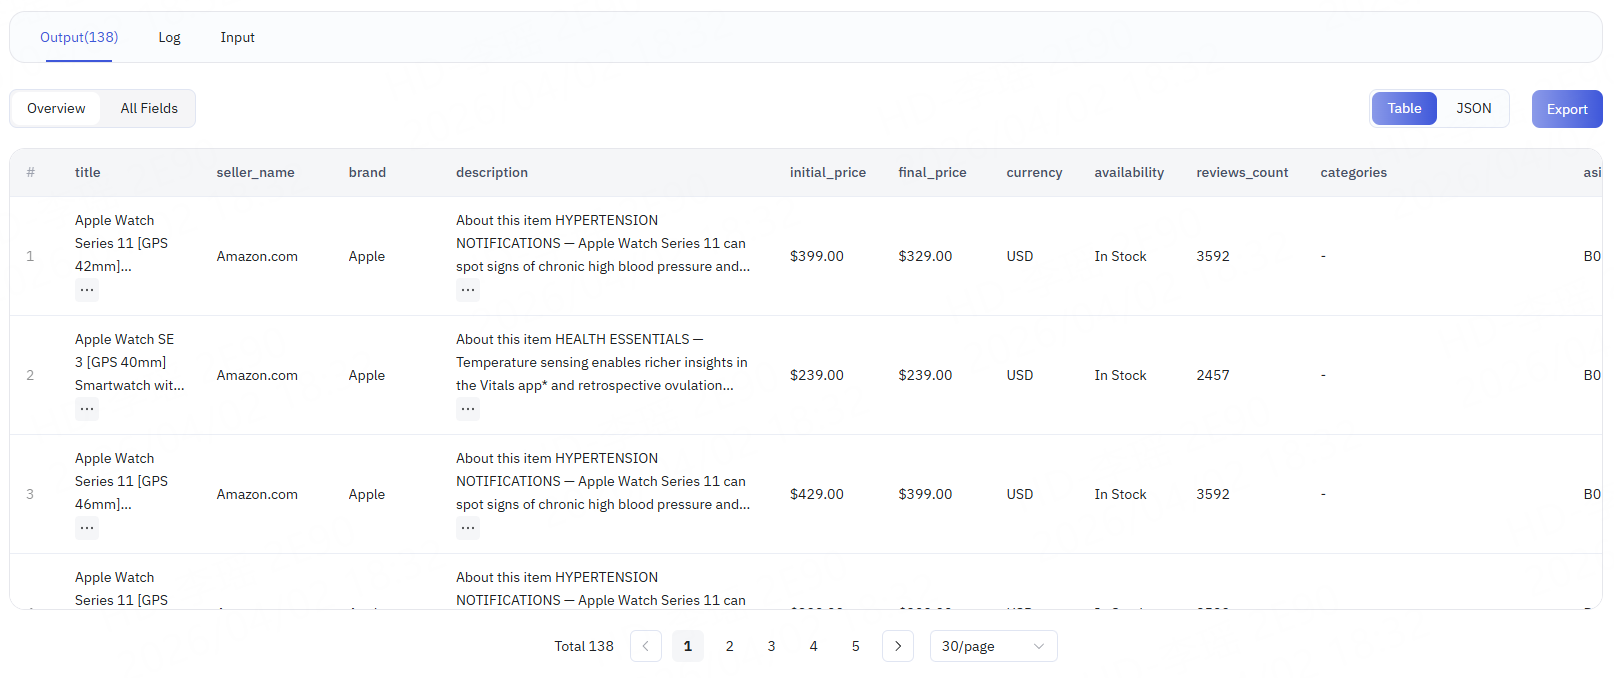Click the Series 11 46mm title cell
This screenshot has height=678, width=1614.
click(x=121, y=481)
